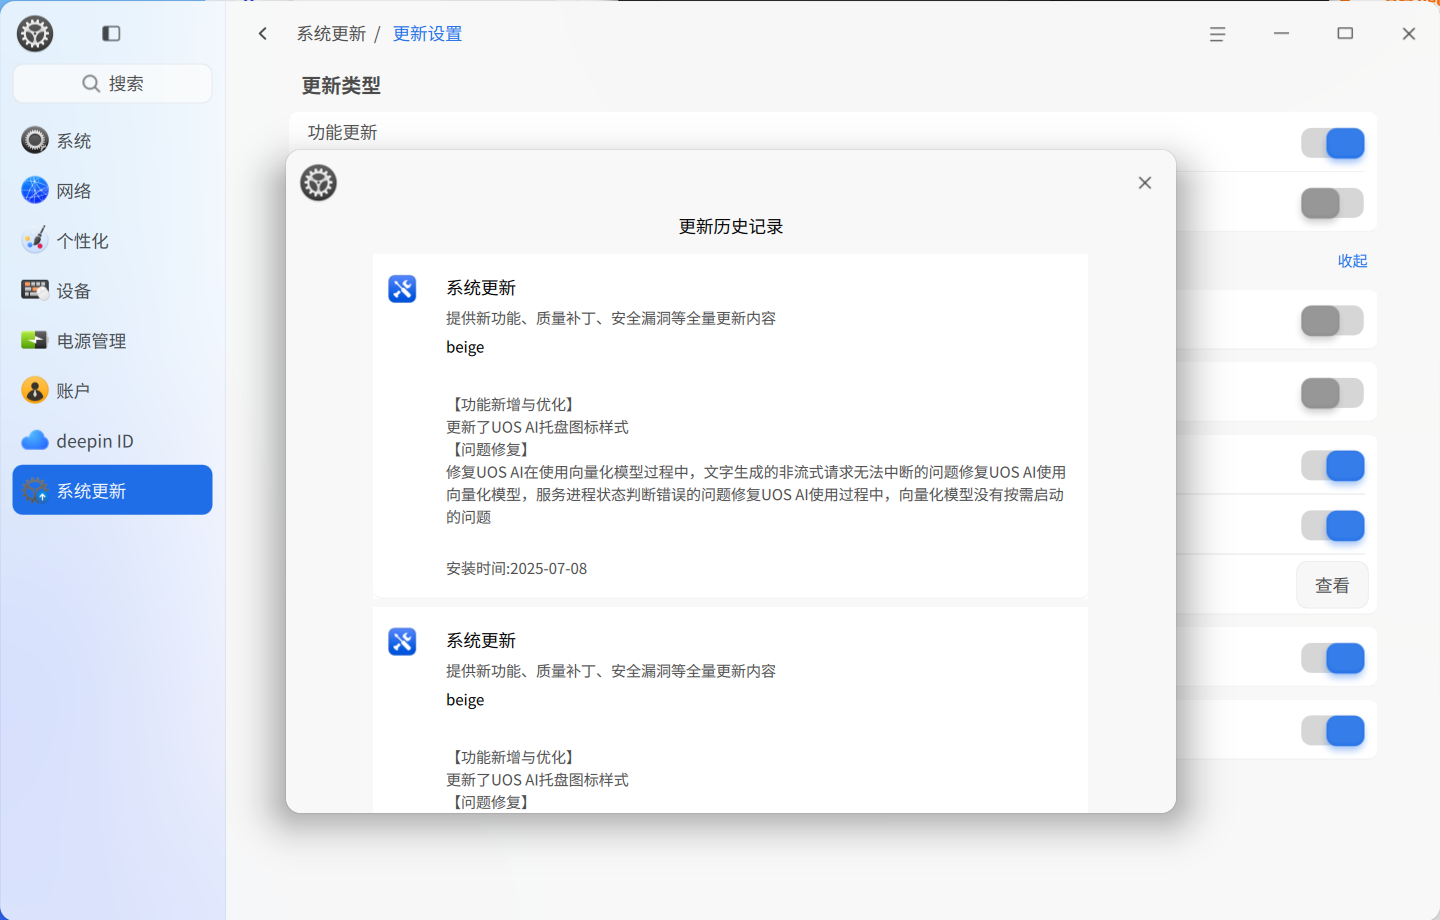Viewport: 1440px width, 920px height.
Task: Click the 安装时间:2025-07-08 text
Action: 517,569
